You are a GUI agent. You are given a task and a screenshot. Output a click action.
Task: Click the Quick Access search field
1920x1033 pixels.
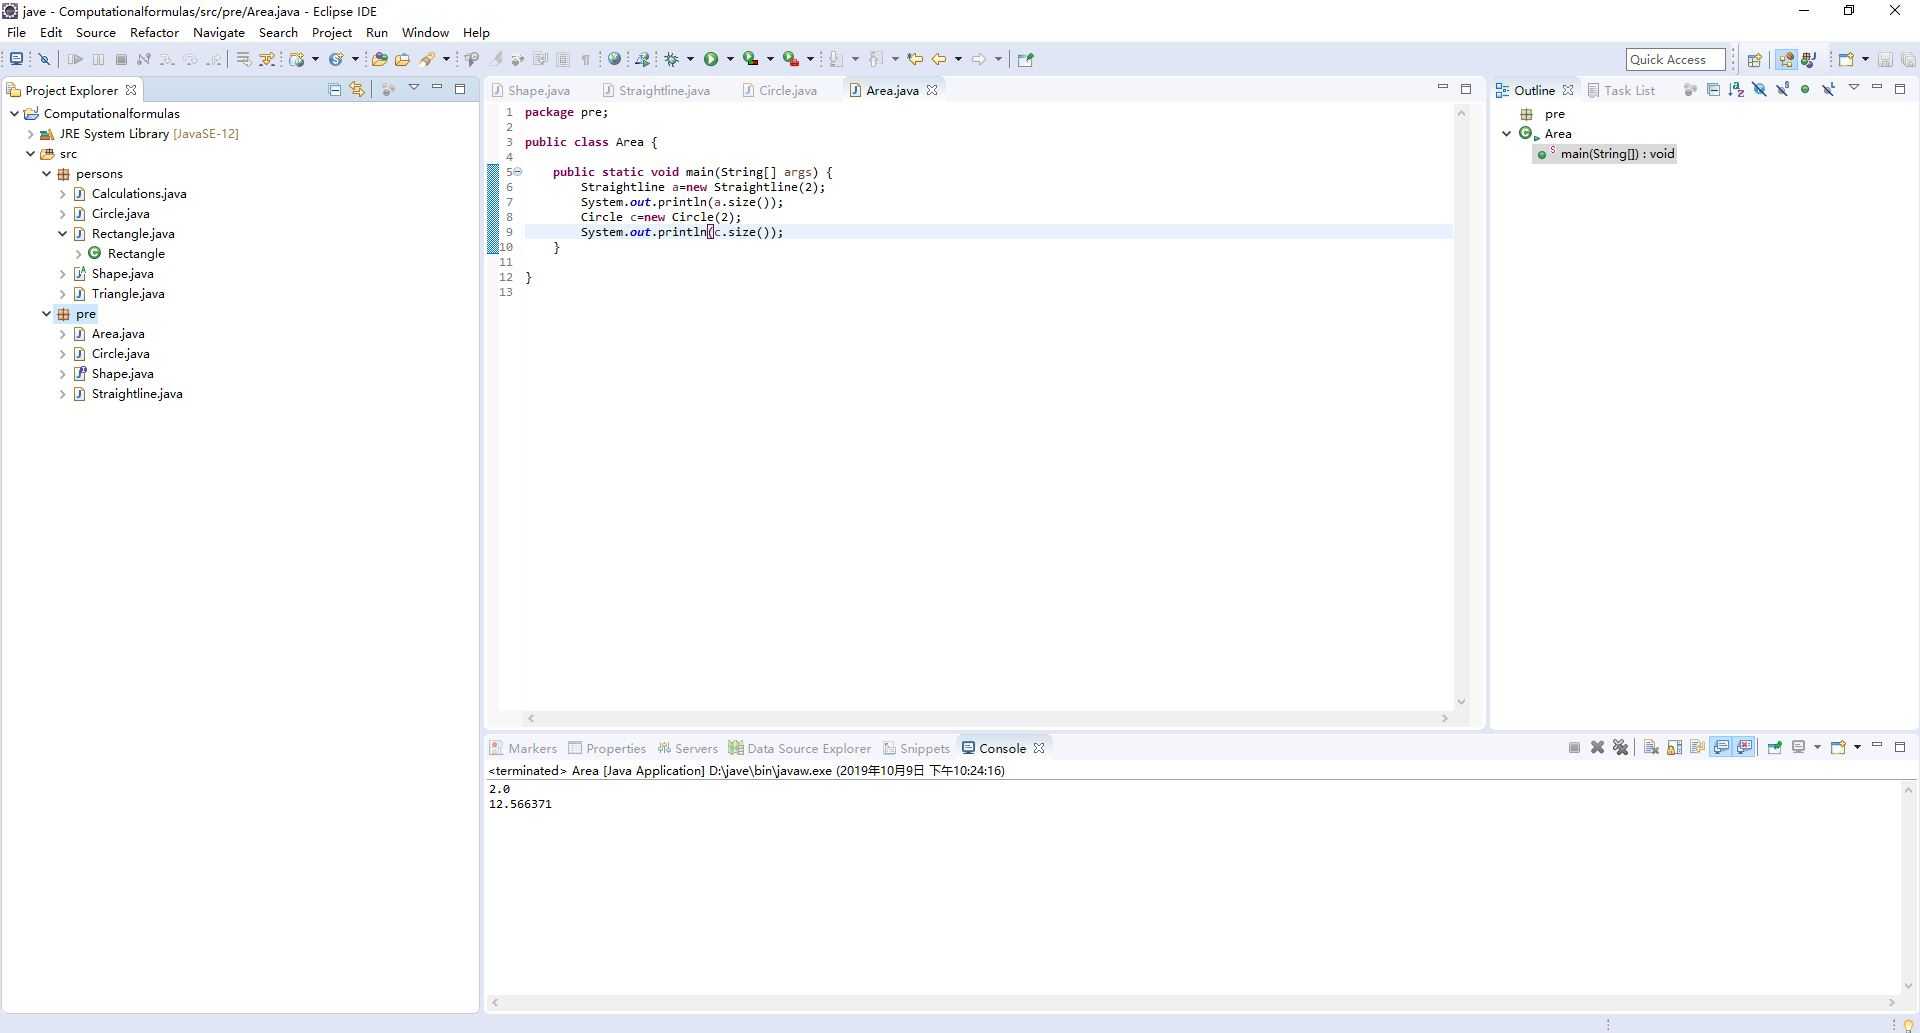tap(1676, 59)
